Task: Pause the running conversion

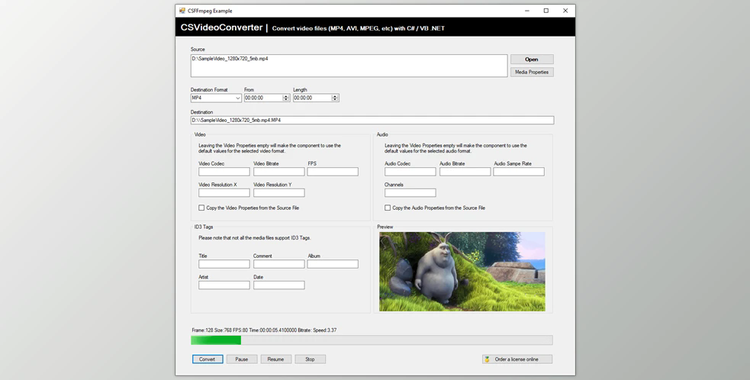Action: [242, 359]
